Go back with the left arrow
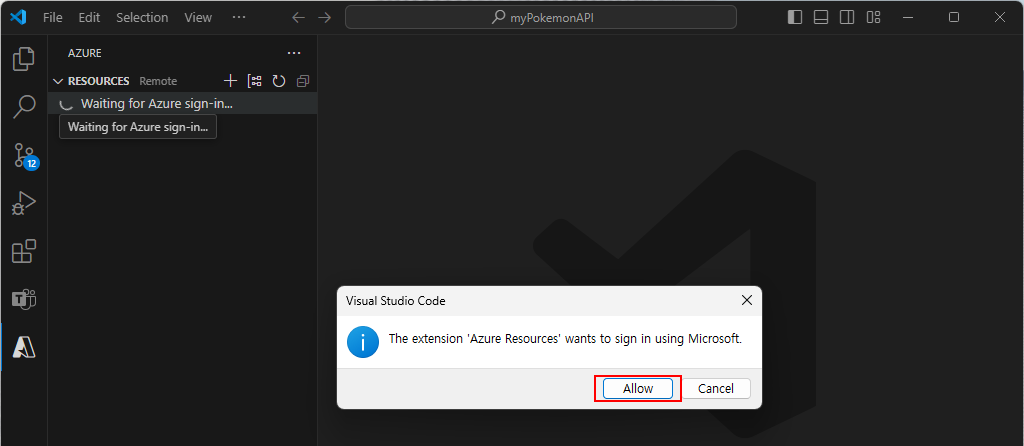Image resolution: width=1024 pixels, height=446 pixels. 298,18
